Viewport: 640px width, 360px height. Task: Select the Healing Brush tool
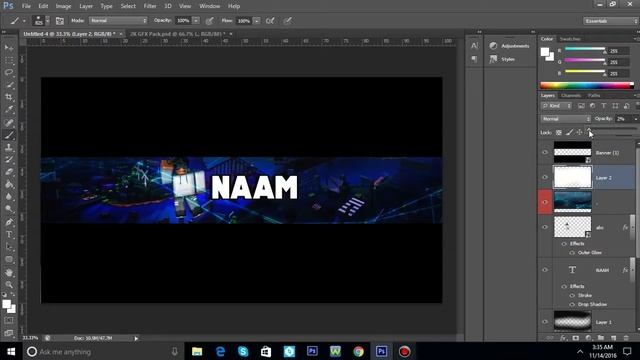coord(9,122)
